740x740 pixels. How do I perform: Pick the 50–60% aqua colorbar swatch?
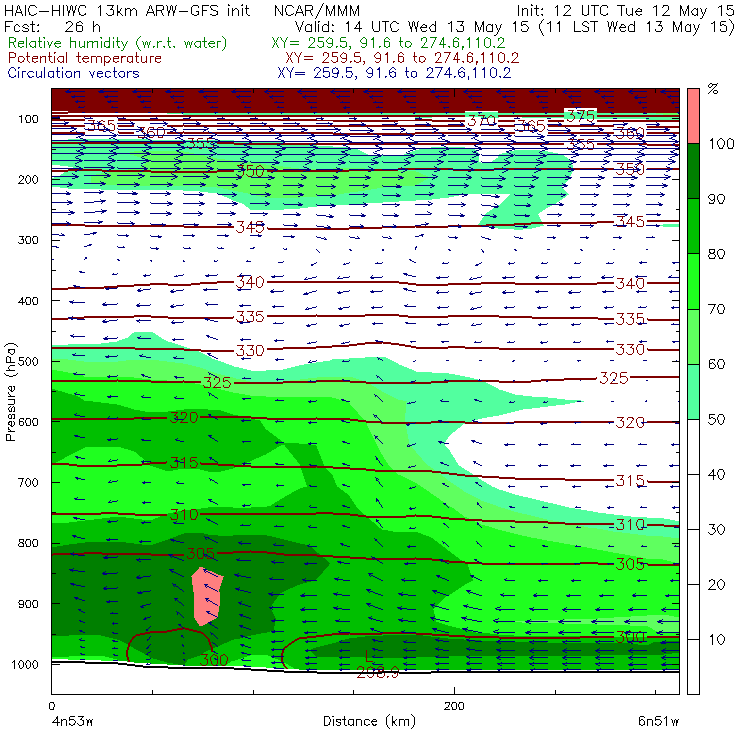693,392
